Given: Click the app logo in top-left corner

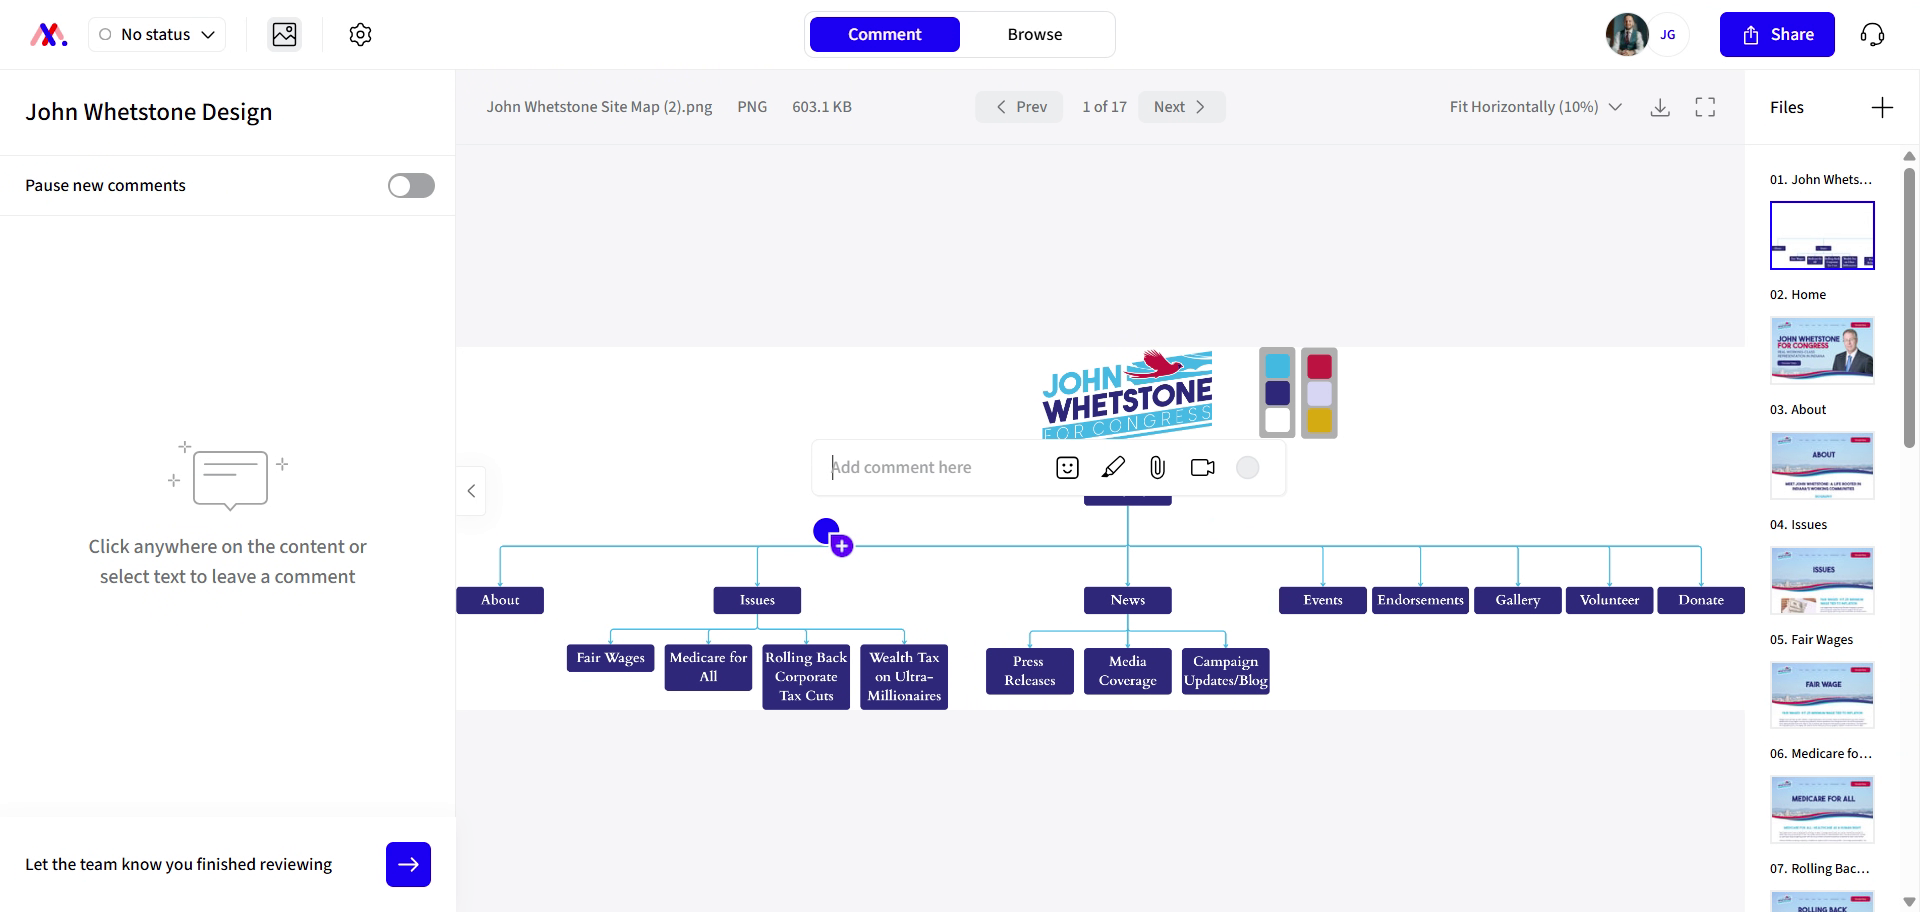Looking at the screenshot, I should coord(48,35).
